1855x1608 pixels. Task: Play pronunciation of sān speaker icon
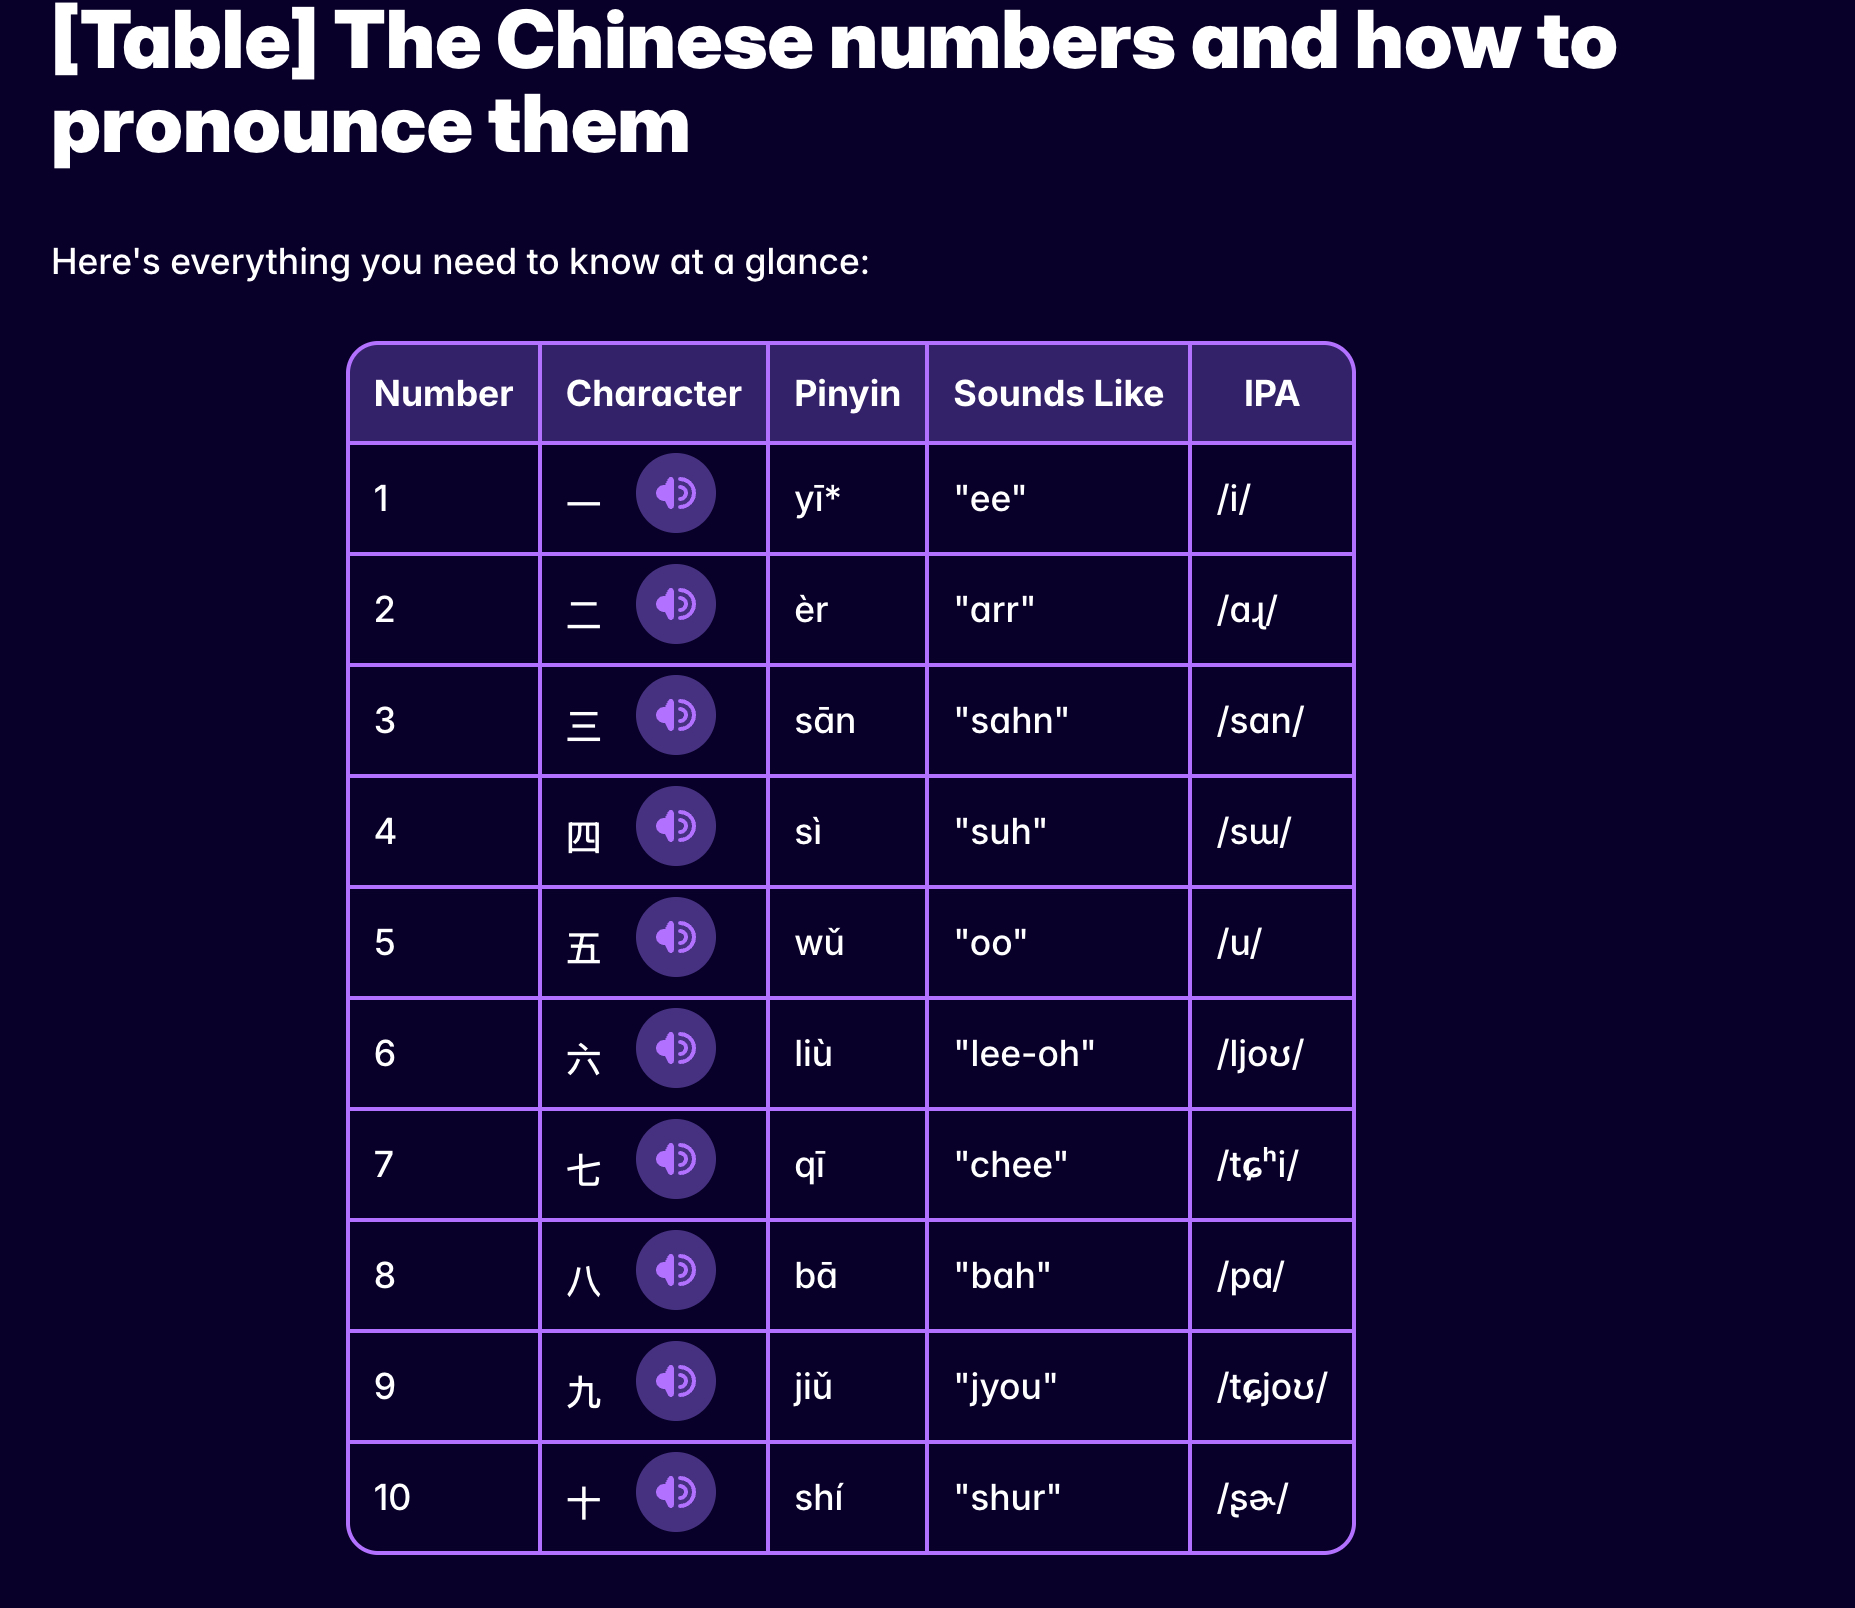coord(676,715)
